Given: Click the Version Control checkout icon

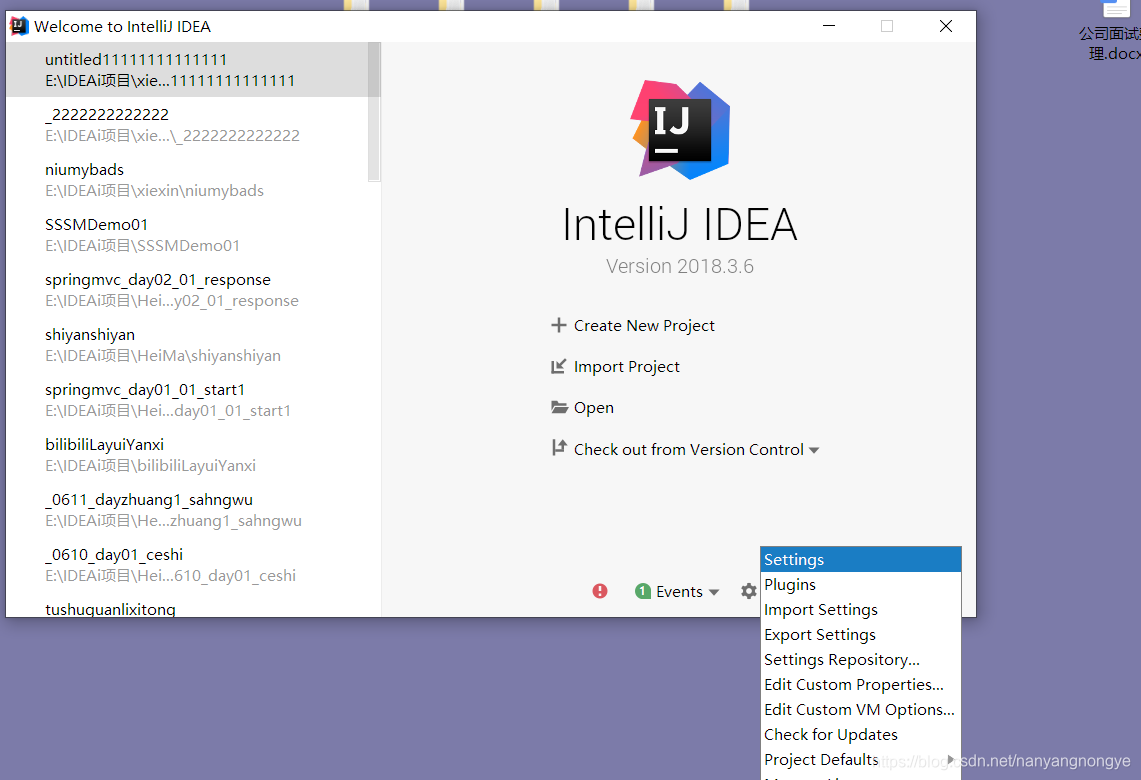Looking at the screenshot, I should (x=558, y=447).
